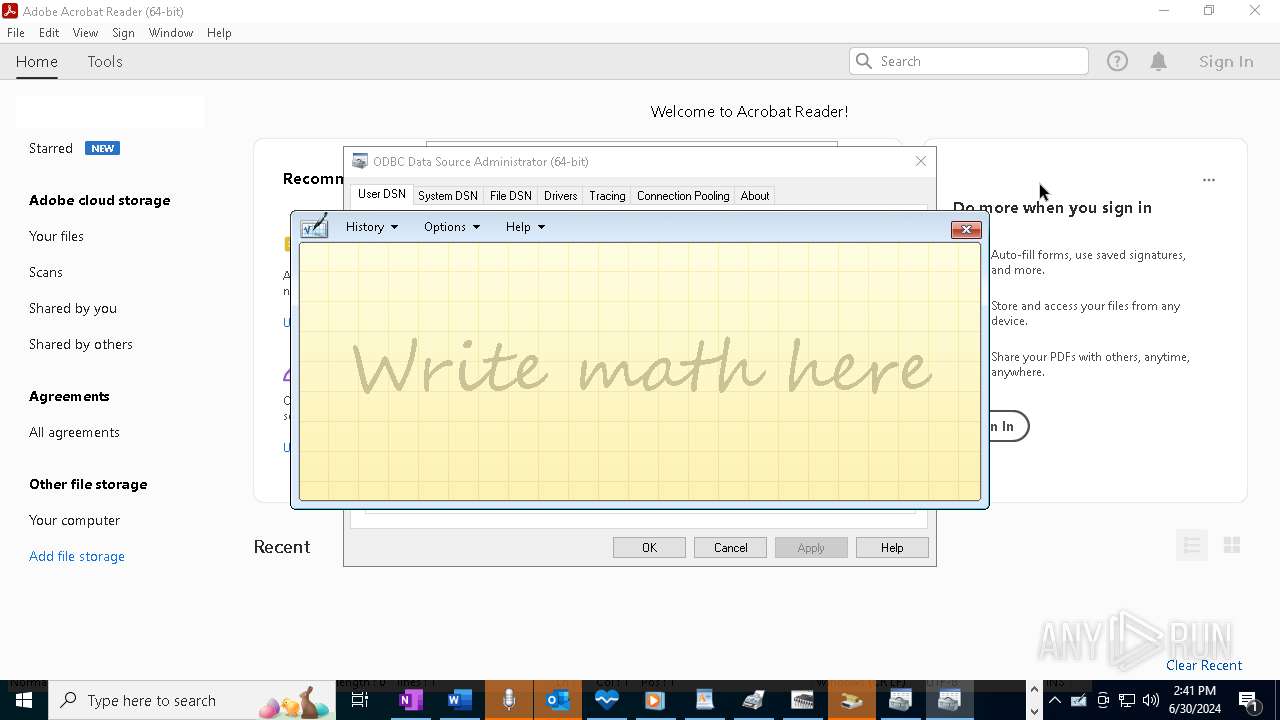The image size is (1280, 720).
Task: Expand the system tray hidden icons chevron
Action: click(1055, 700)
